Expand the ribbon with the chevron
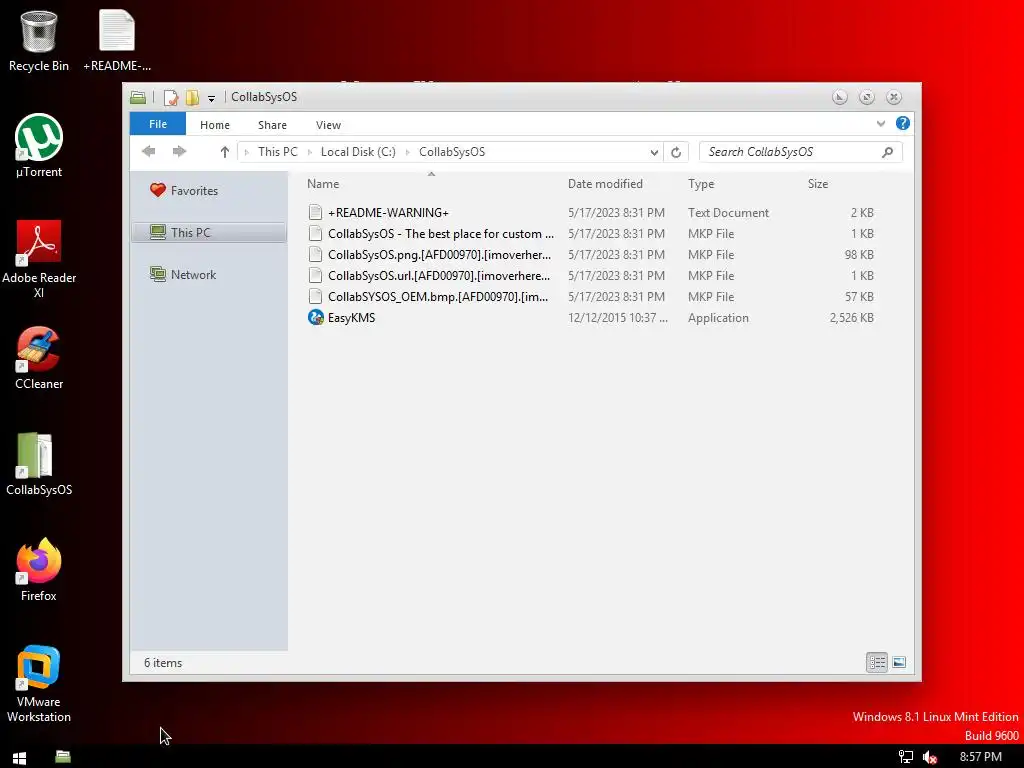The height and width of the screenshot is (768, 1024). coord(881,123)
